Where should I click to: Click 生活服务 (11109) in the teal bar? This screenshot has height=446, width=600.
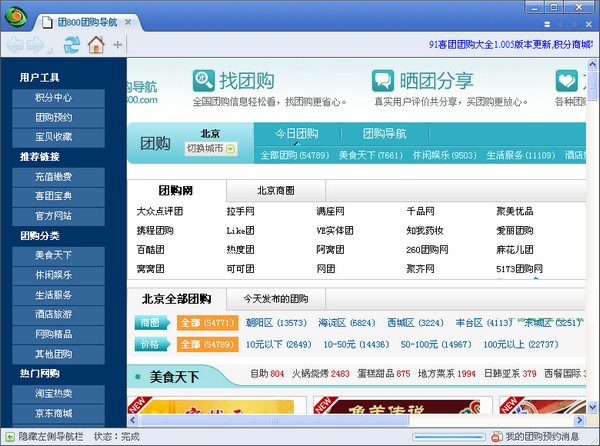[x=521, y=155]
